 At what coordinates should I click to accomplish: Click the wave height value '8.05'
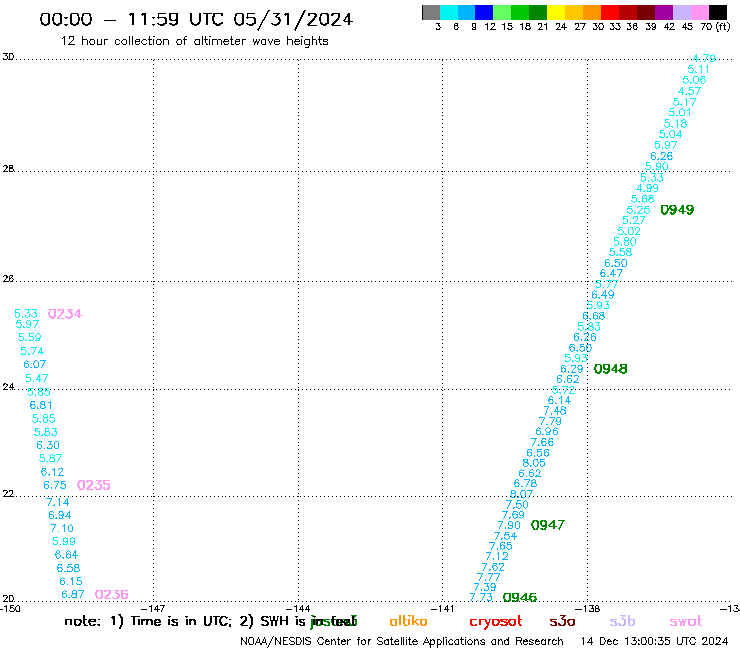(534, 463)
